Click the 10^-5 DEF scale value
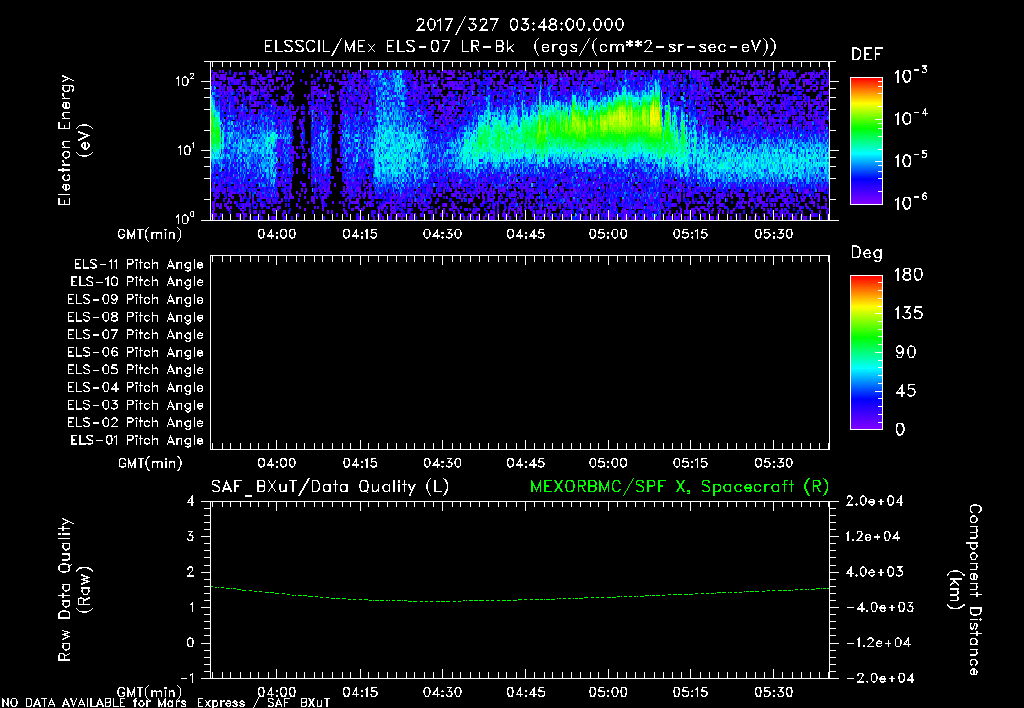 point(910,159)
